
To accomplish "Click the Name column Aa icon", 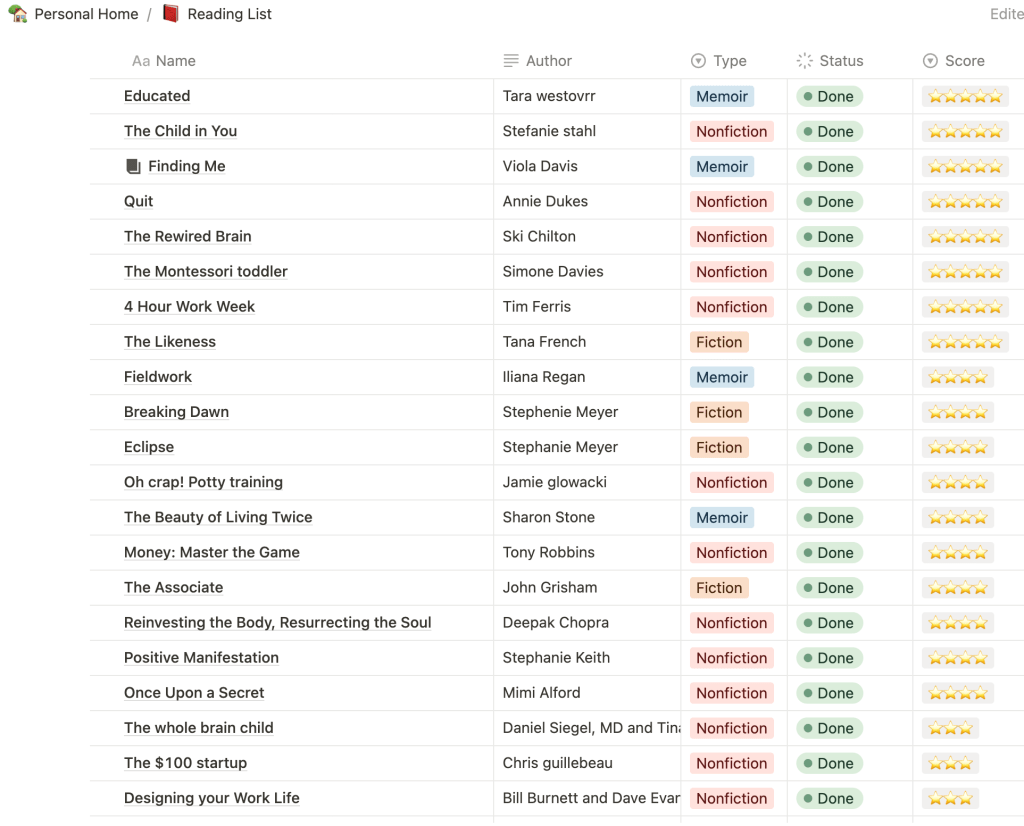I will pos(141,61).
